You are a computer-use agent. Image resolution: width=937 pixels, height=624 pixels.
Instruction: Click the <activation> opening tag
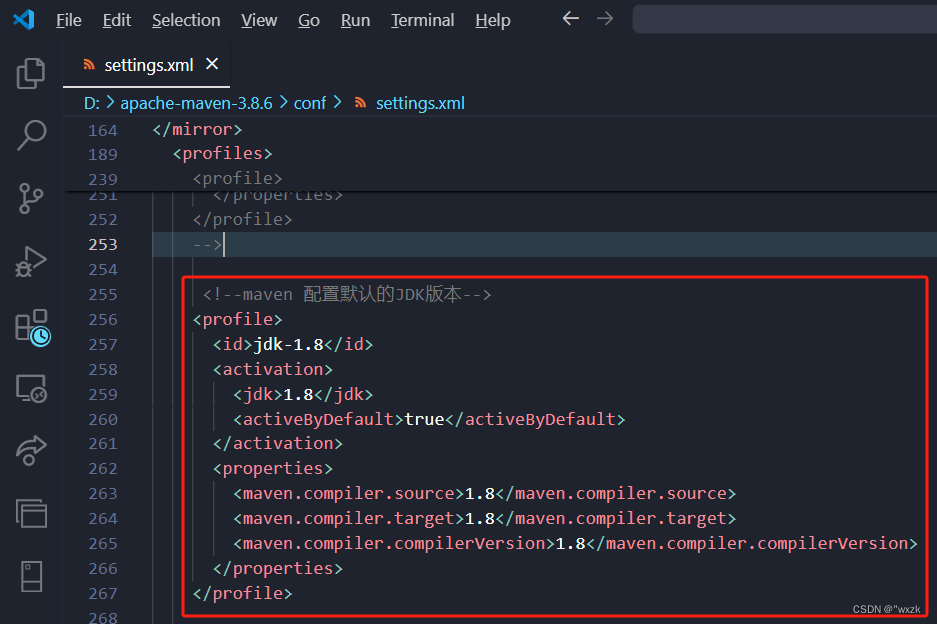tap(272, 369)
